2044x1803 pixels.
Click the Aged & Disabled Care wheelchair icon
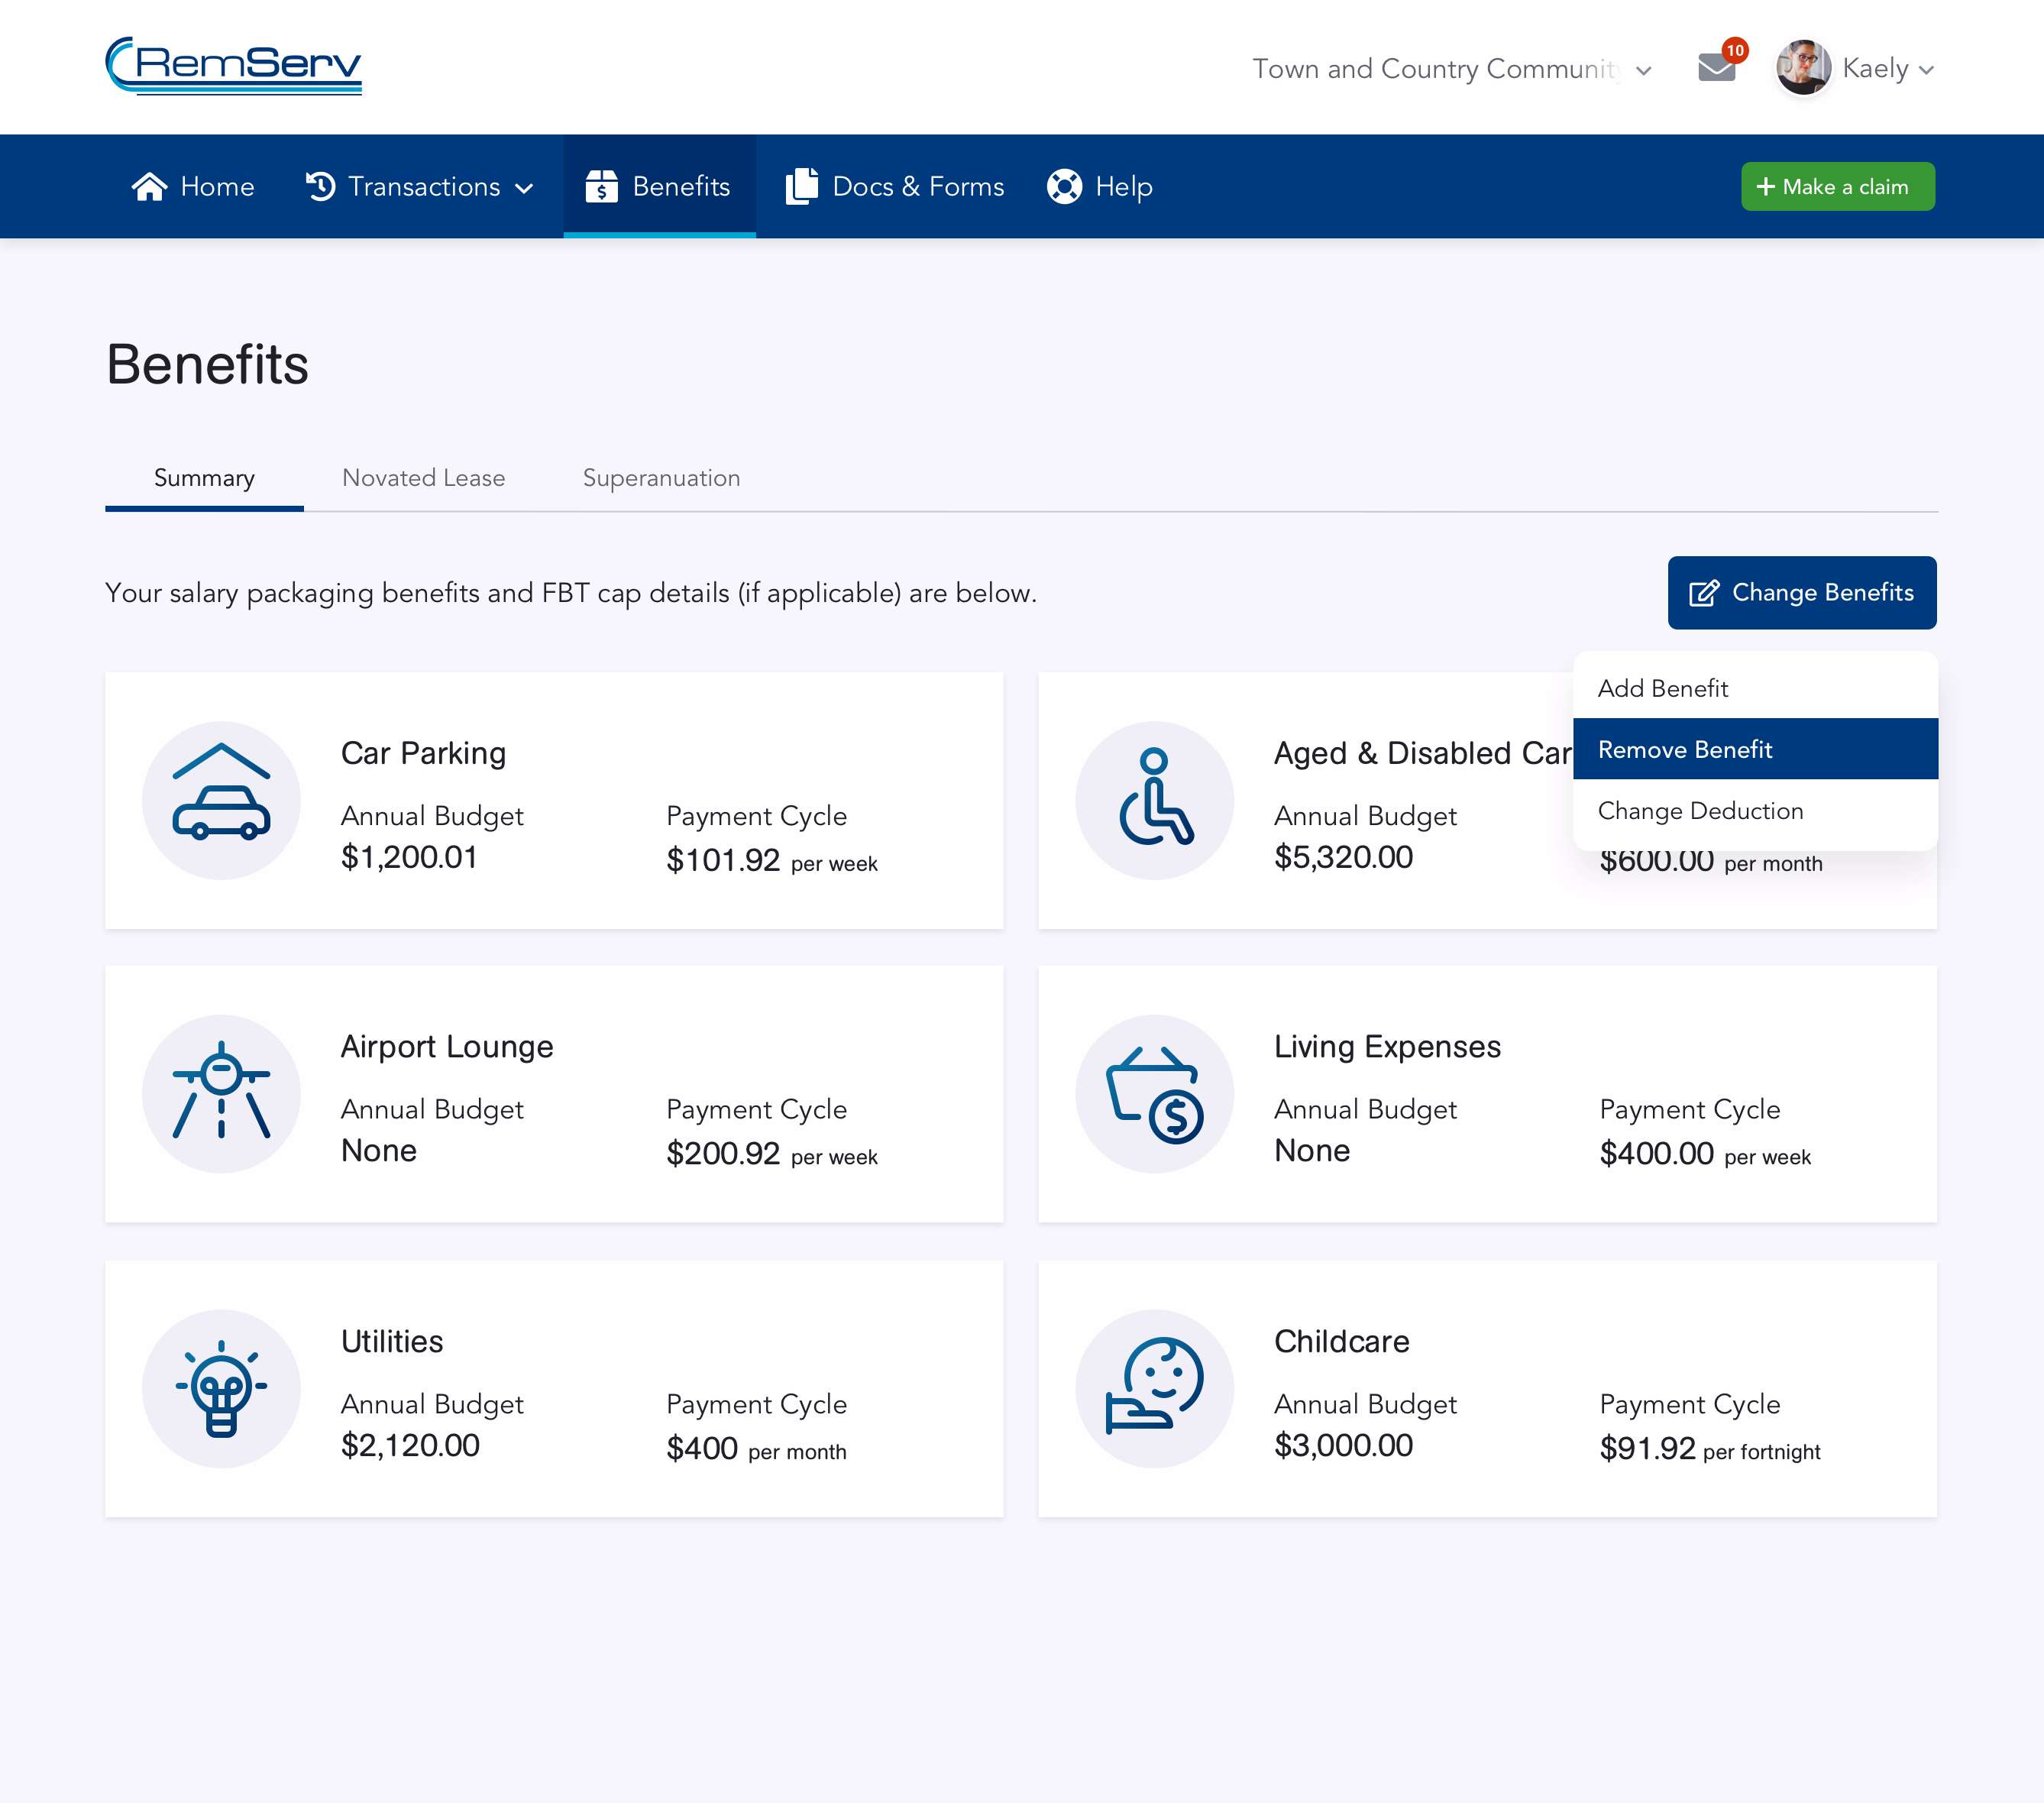pos(1154,800)
